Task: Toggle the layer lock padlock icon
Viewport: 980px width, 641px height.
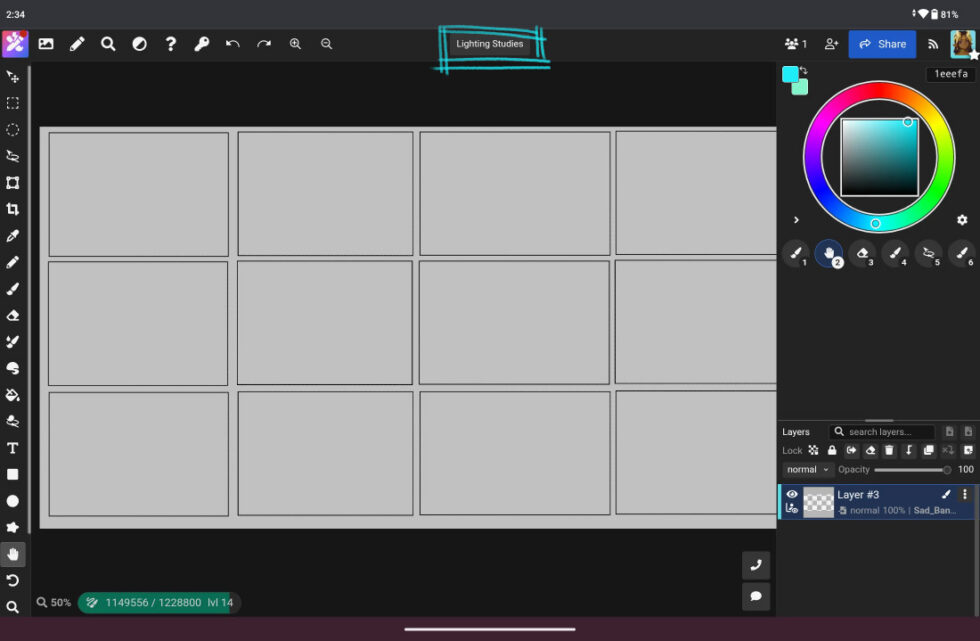Action: pyautogui.click(x=832, y=450)
